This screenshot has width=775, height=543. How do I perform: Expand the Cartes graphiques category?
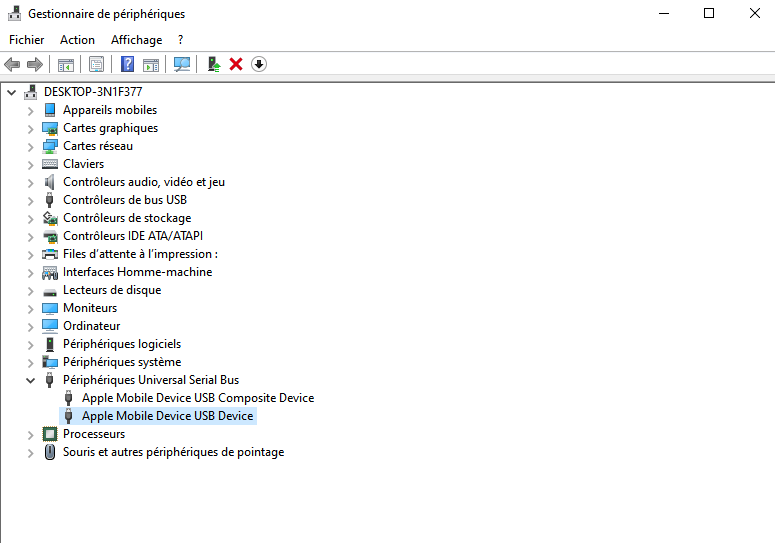click(31, 128)
